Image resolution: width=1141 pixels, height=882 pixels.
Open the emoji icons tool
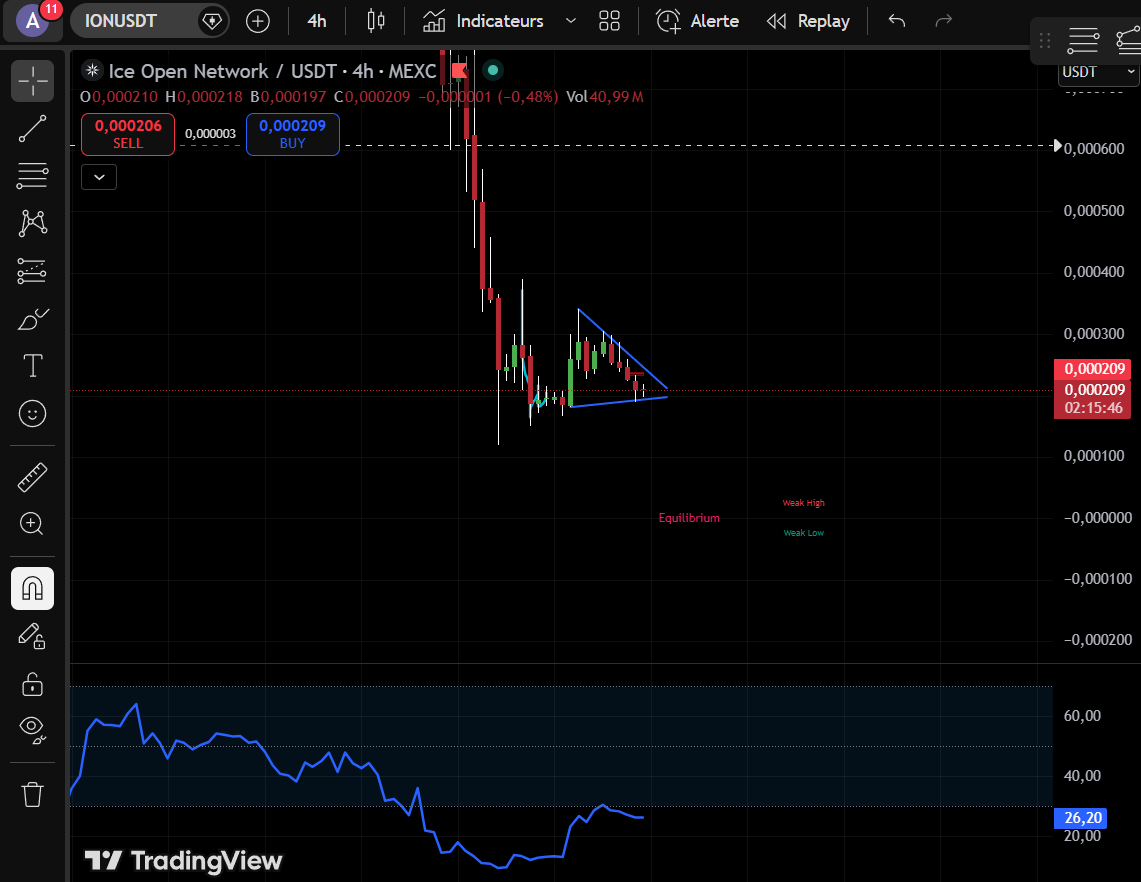coord(32,413)
